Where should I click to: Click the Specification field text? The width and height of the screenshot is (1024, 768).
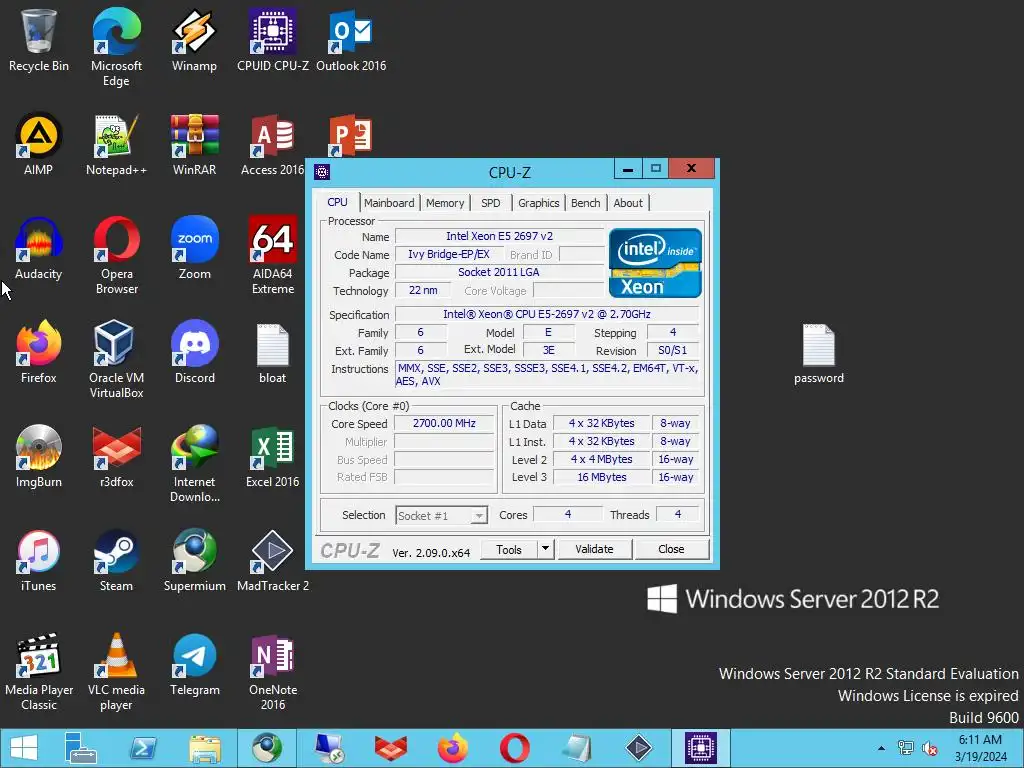click(x=547, y=314)
